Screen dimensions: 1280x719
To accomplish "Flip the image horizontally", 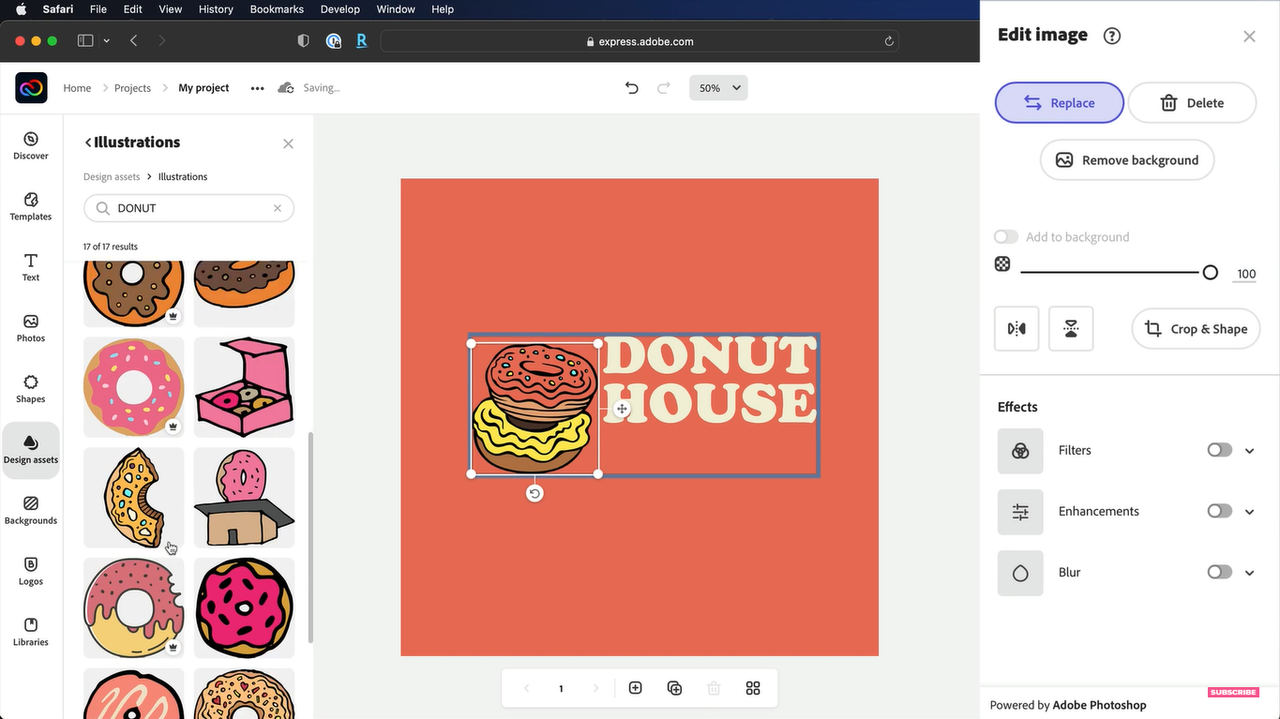I will (x=1017, y=329).
